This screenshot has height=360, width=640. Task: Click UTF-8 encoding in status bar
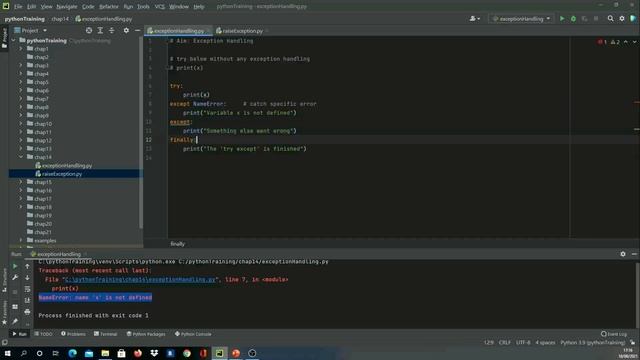[523, 342]
